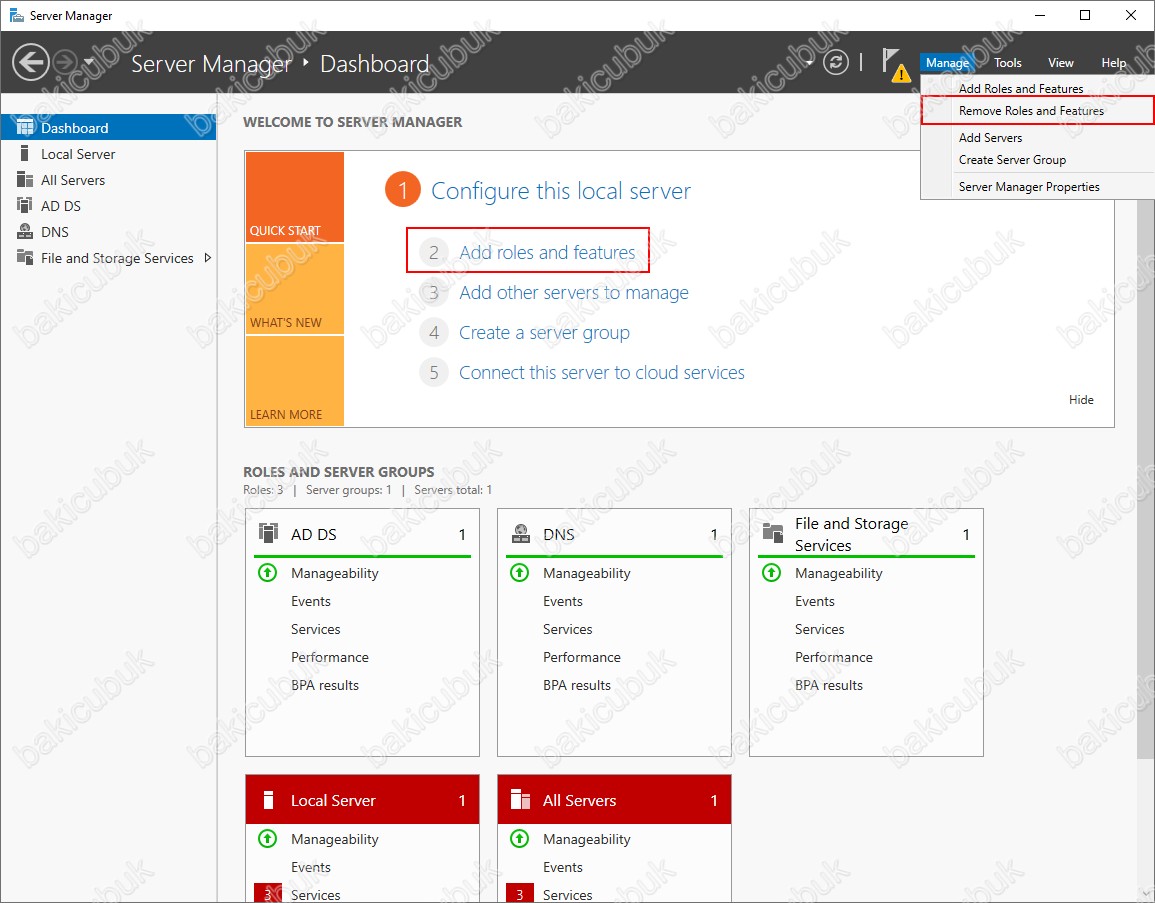The image size is (1155, 903).
Task: Select the WHAT'S NEW tile
Action: point(295,289)
